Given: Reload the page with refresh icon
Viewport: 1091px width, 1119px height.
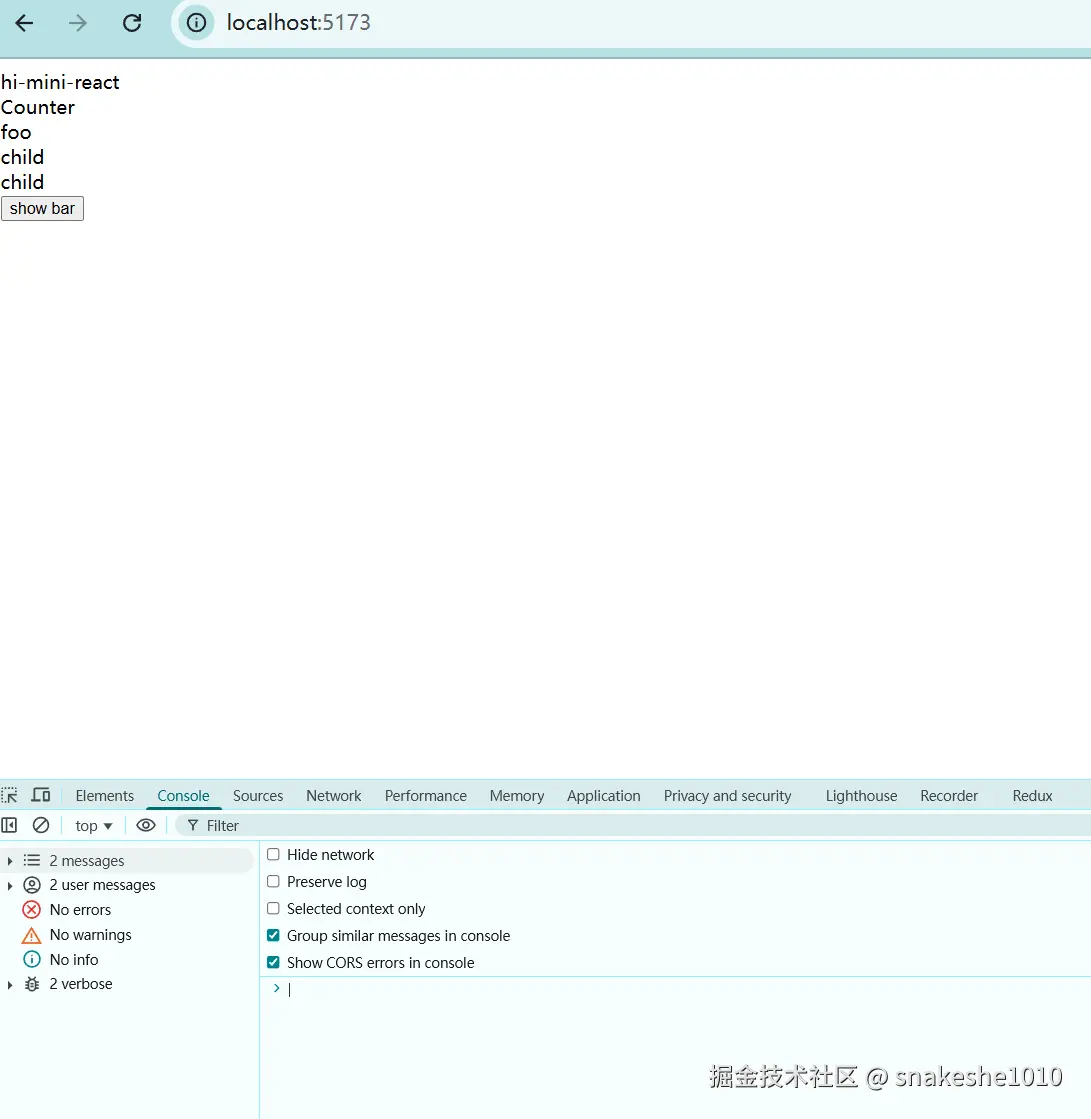Looking at the screenshot, I should point(132,23).
